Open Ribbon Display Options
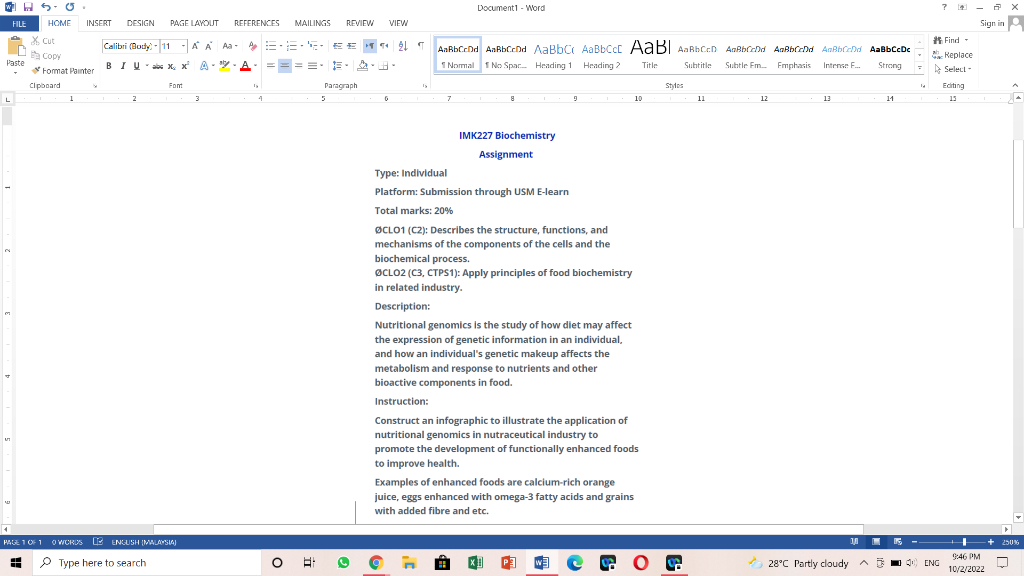1024x576 pixels. (x=962, y=7)
